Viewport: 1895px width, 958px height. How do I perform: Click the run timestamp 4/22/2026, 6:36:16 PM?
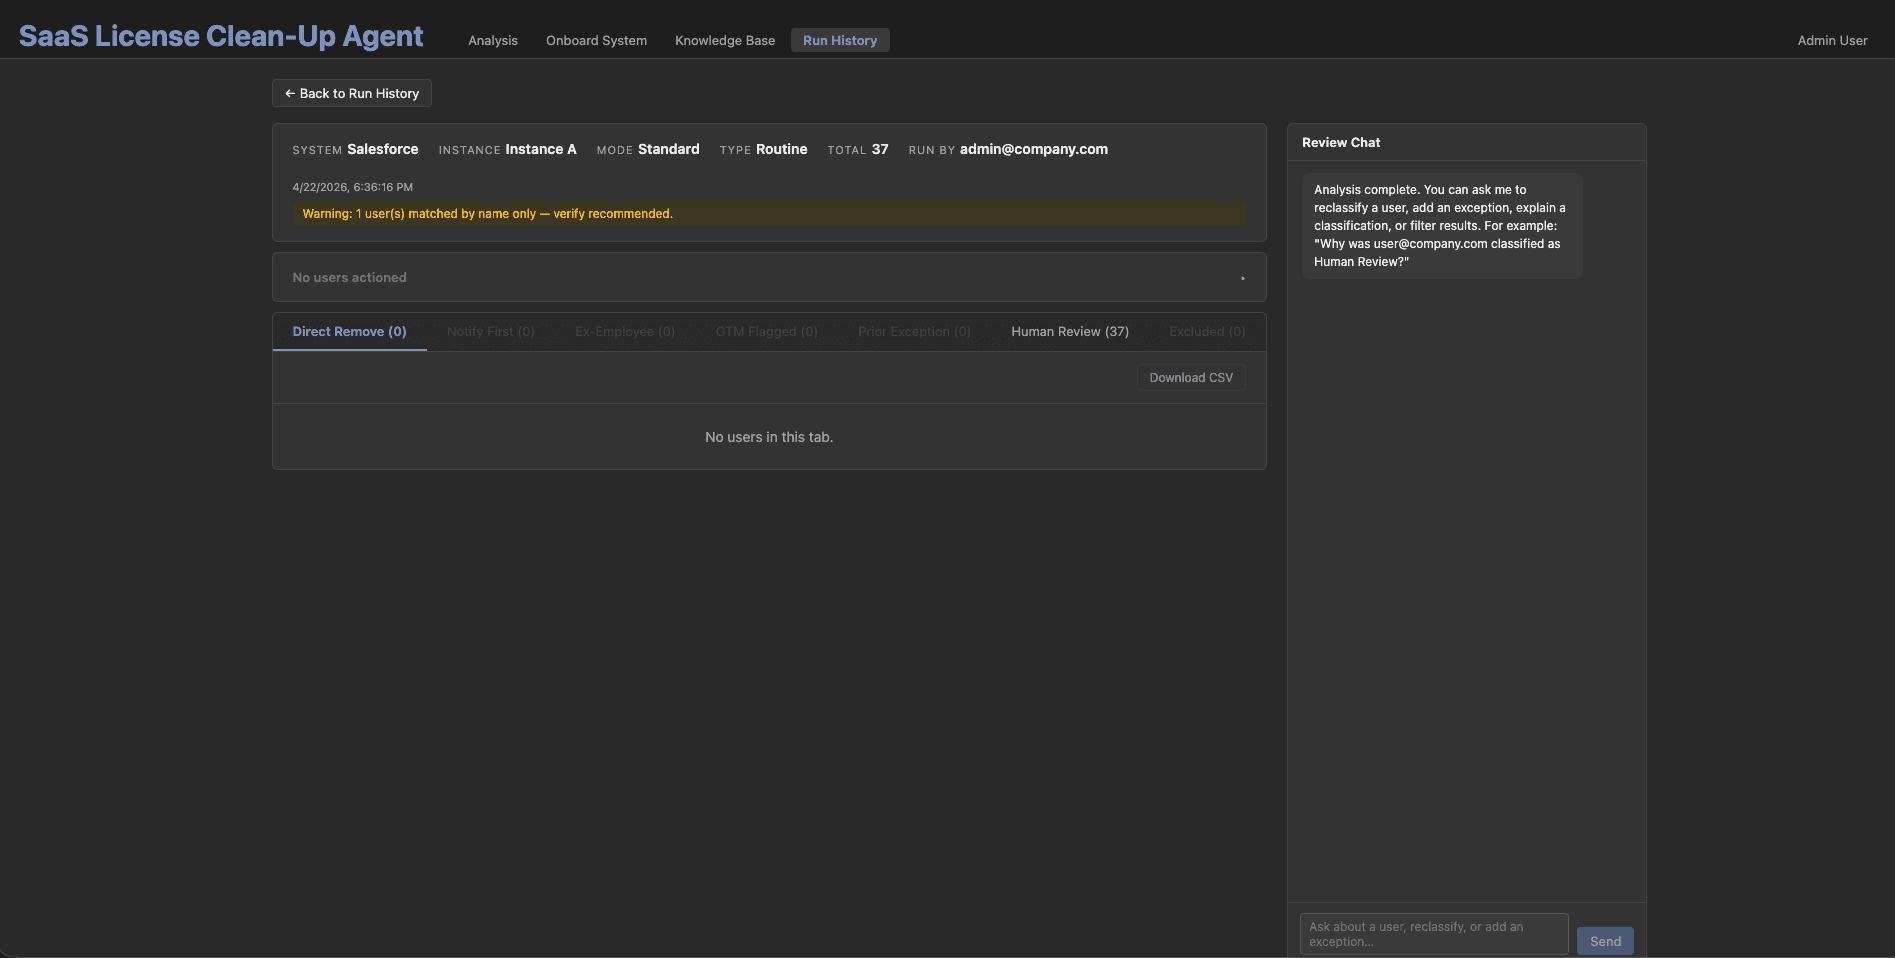(x=353, y=187)
